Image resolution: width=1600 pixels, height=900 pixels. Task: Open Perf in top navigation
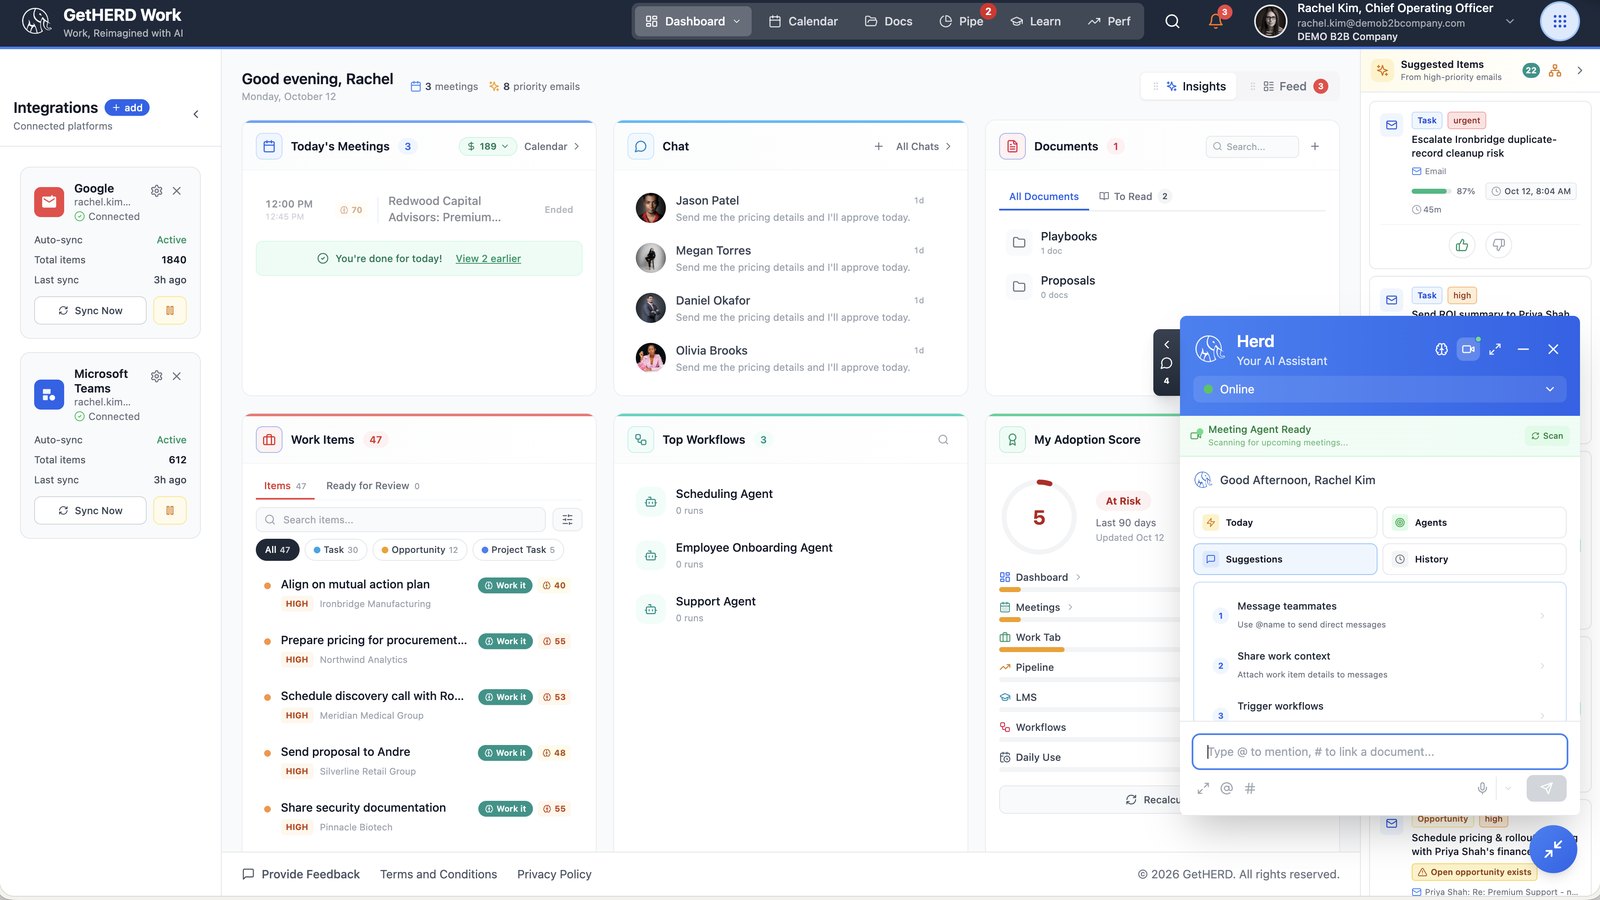(x=1109, y=21)
